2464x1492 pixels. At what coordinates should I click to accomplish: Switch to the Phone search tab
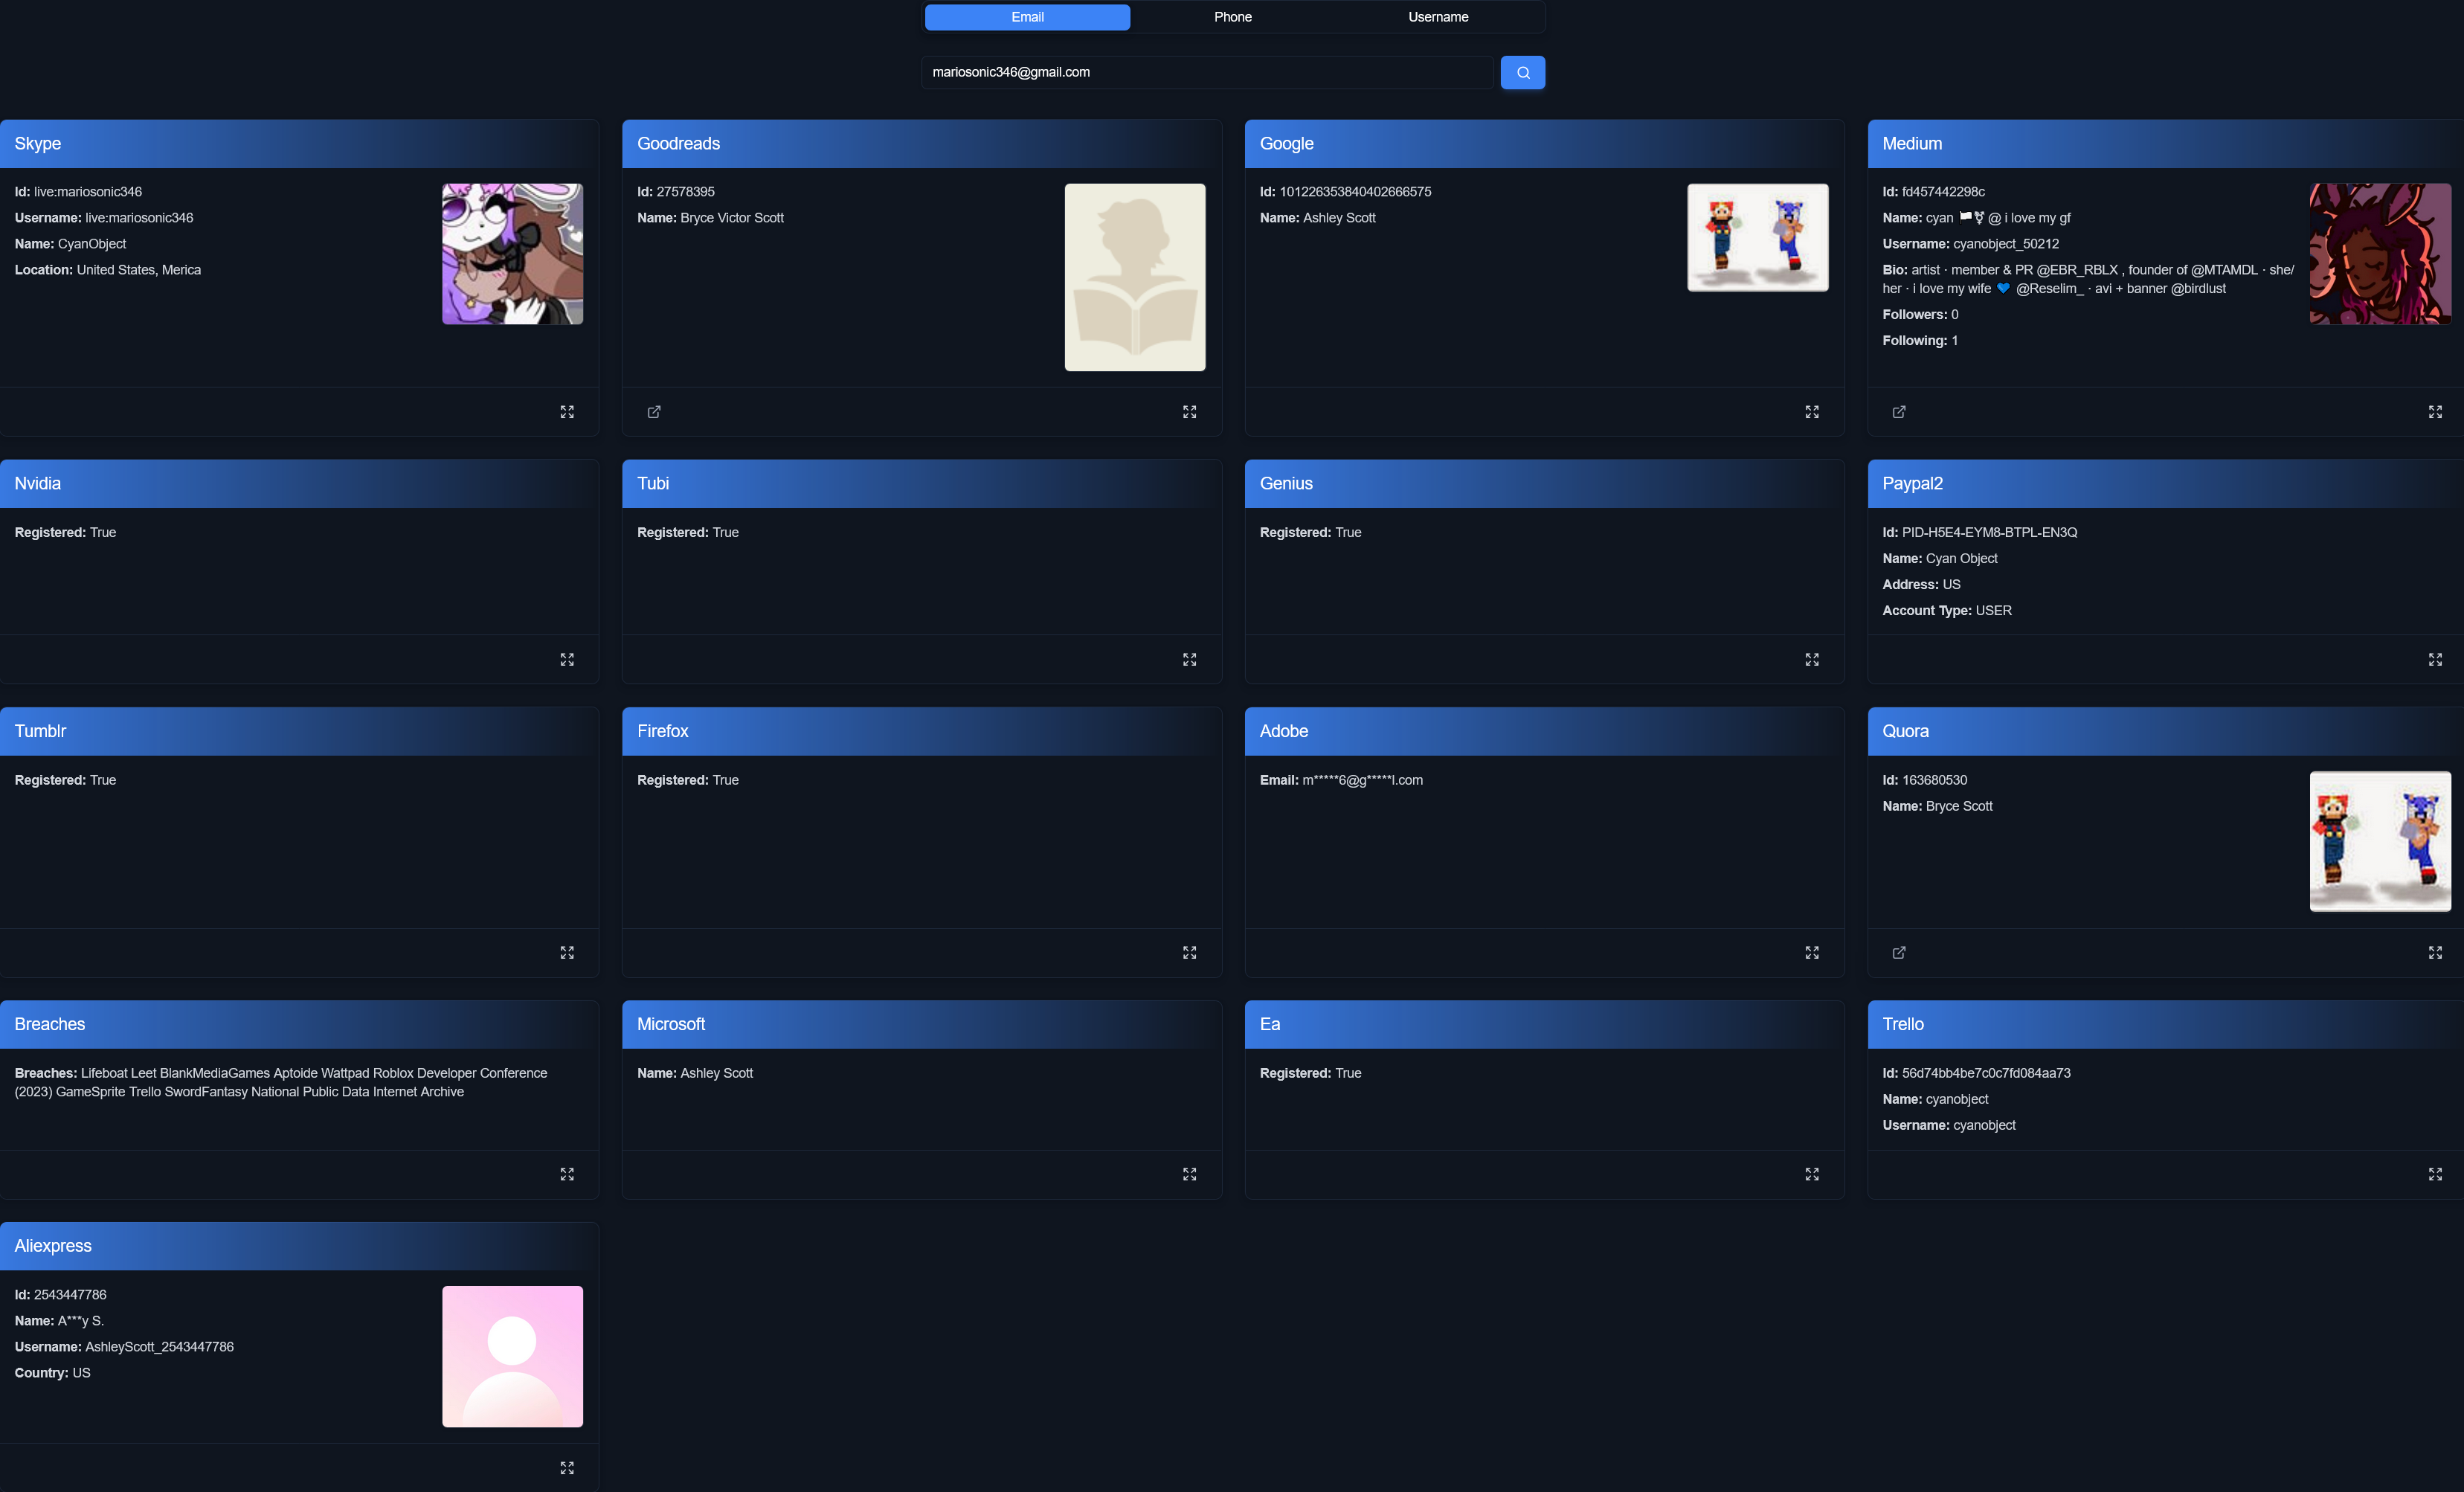1232,17
